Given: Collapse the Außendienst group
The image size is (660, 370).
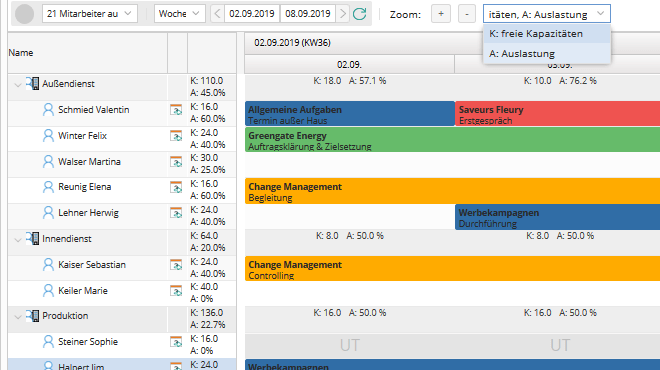Looking at the screenshot, I should pyautogui.click(x=18, y=85).
